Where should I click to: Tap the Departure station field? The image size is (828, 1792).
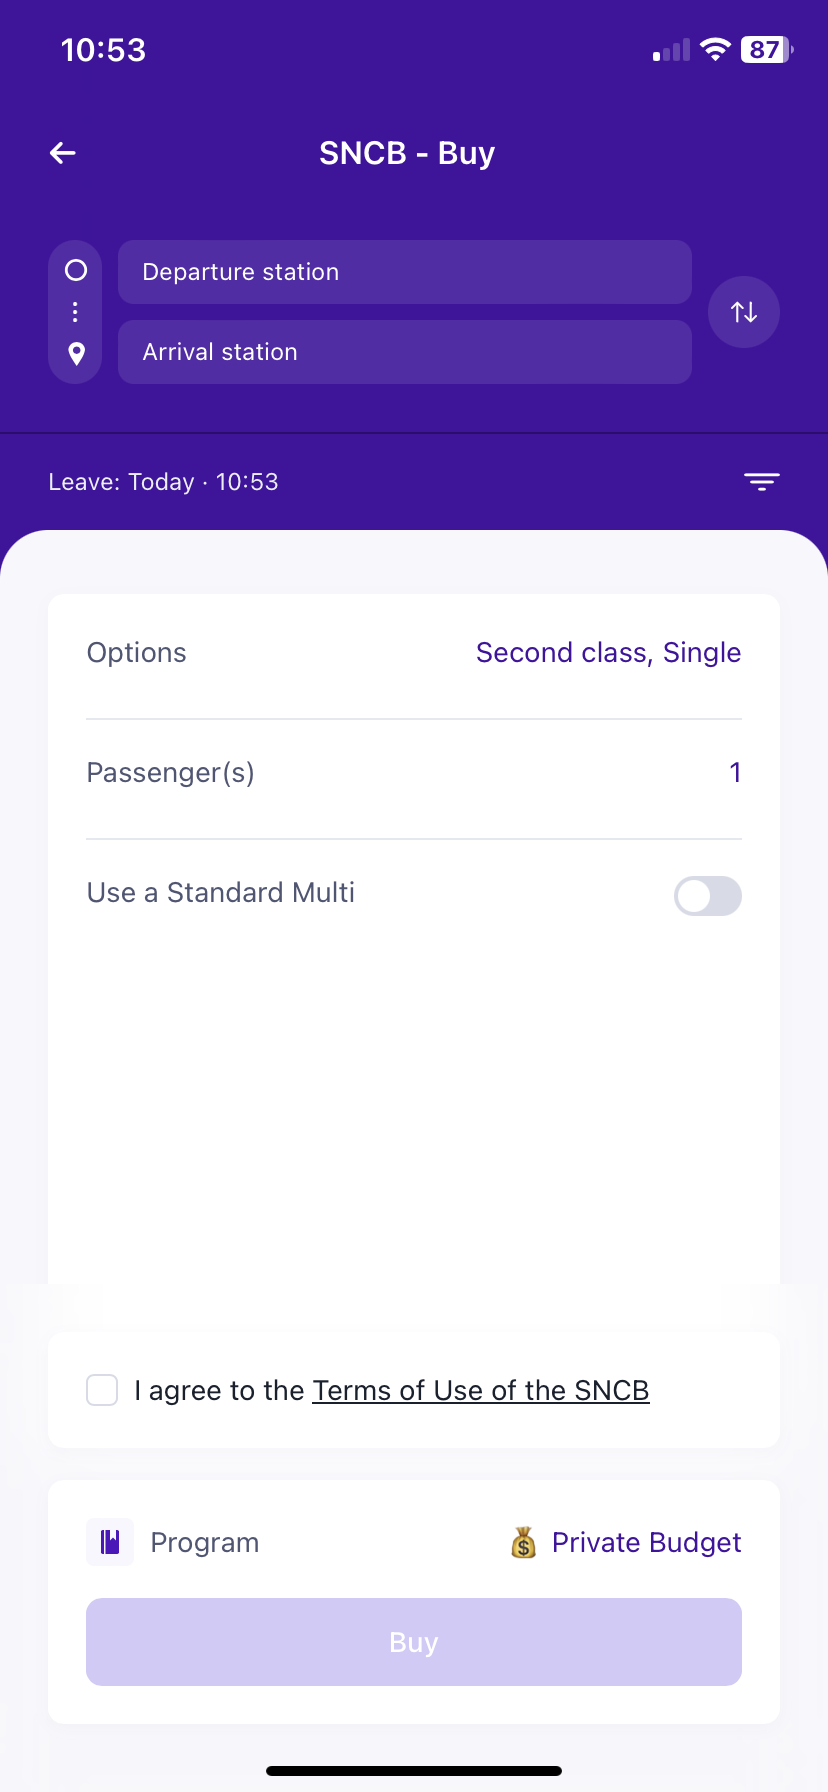tap(404, 272)
